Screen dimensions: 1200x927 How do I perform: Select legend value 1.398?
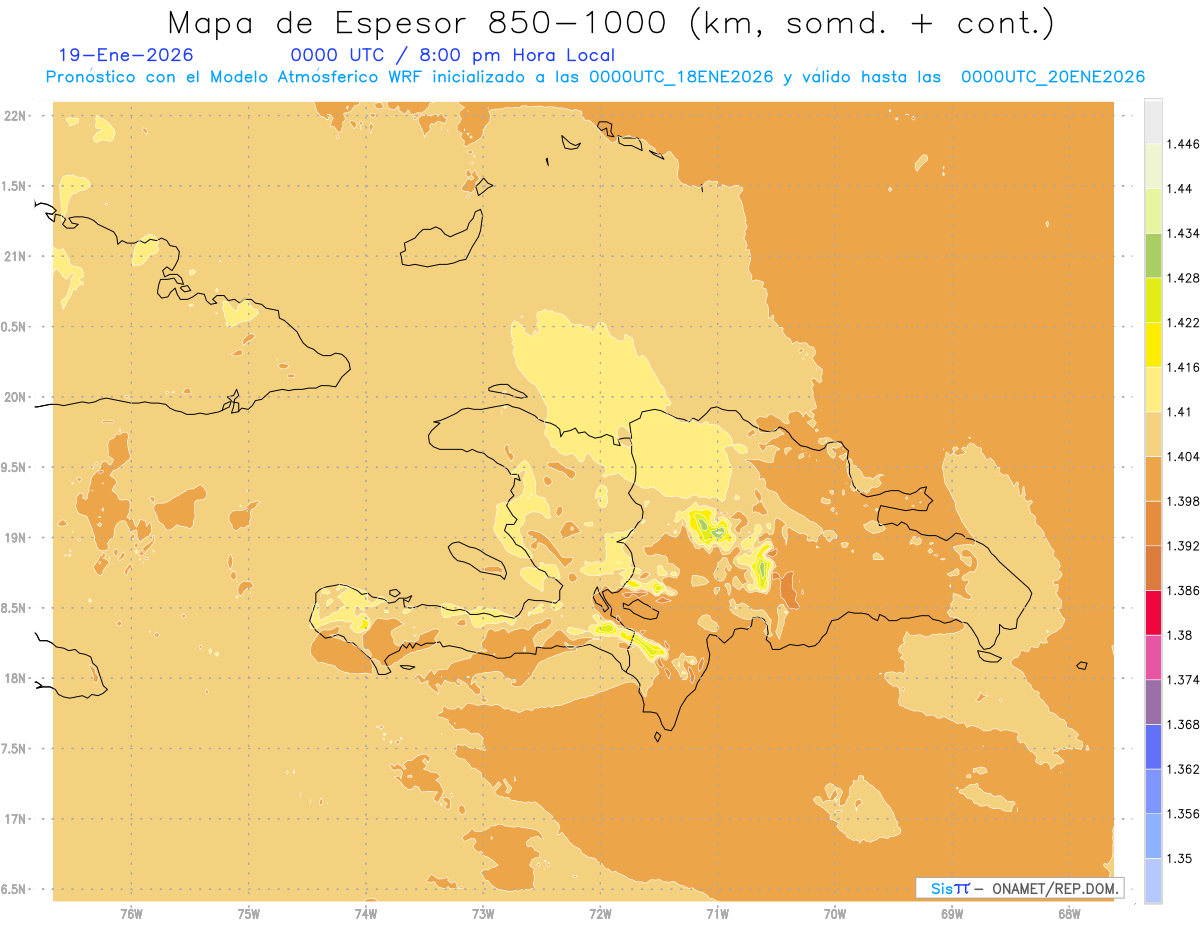1181,501
